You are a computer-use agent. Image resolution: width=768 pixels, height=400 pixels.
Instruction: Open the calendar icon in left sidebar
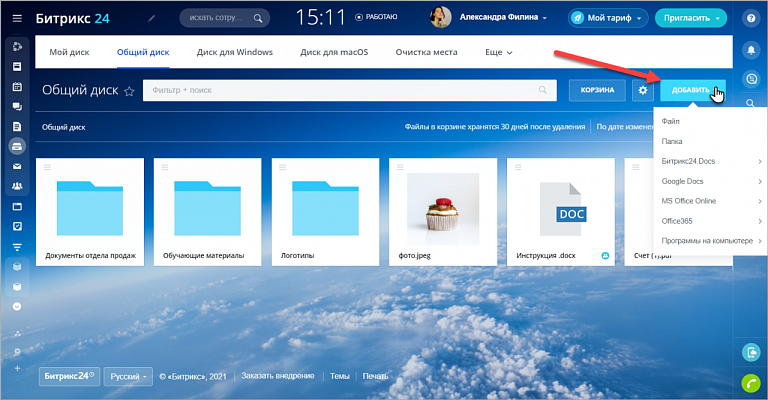click(17, 87)
